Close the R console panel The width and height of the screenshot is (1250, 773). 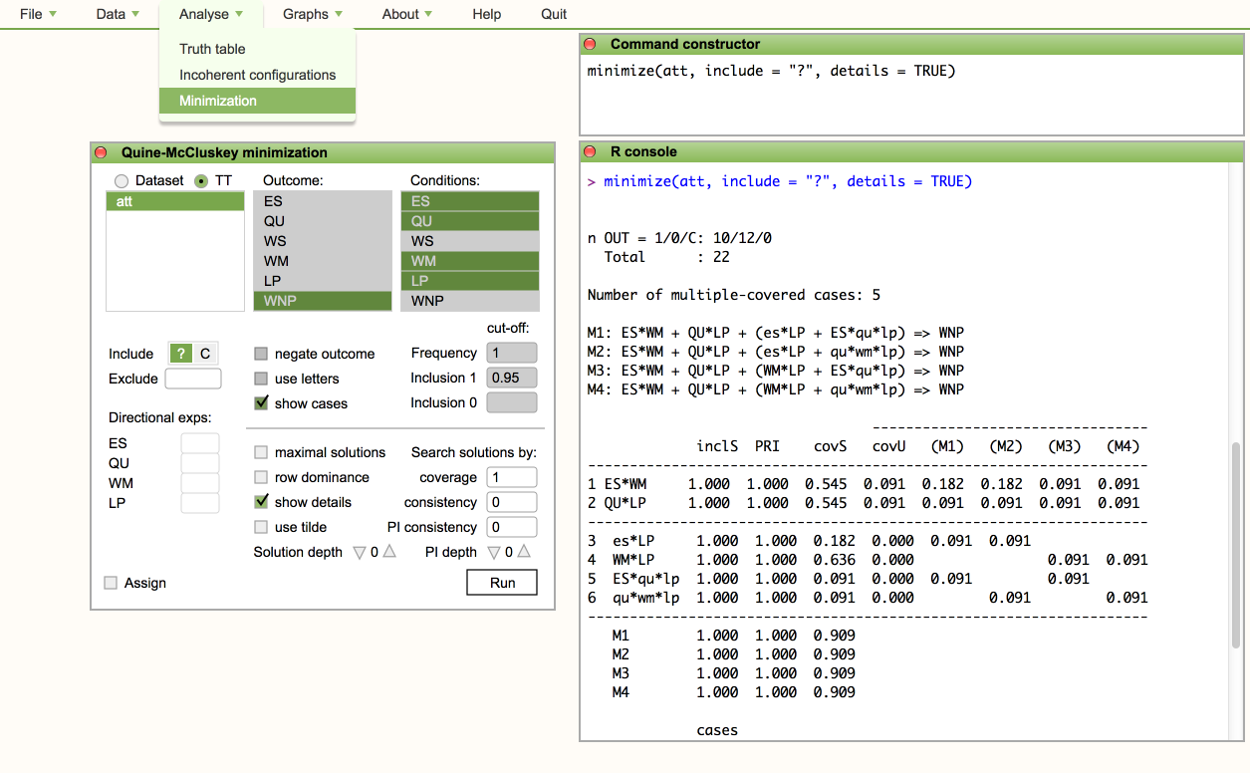(x=590, y=152)
